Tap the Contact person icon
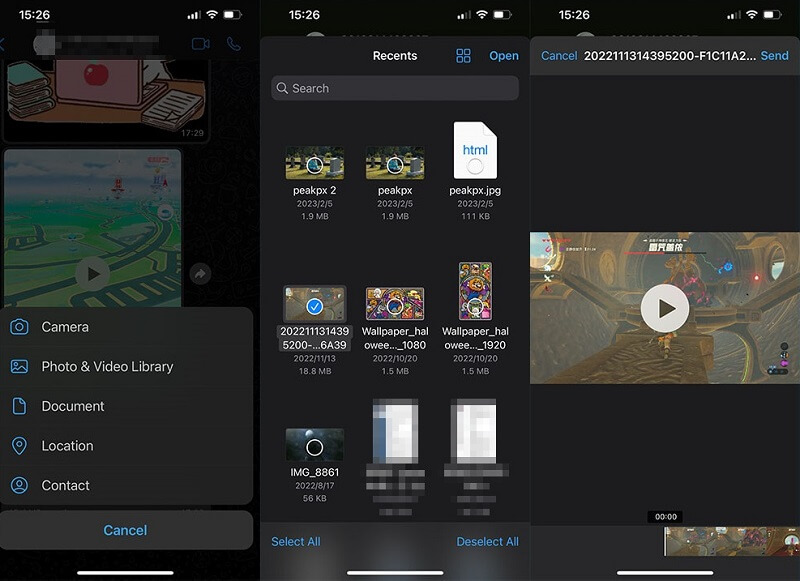Screen dimensions: 800x581 pyautogui.click(x=19, y=485)
